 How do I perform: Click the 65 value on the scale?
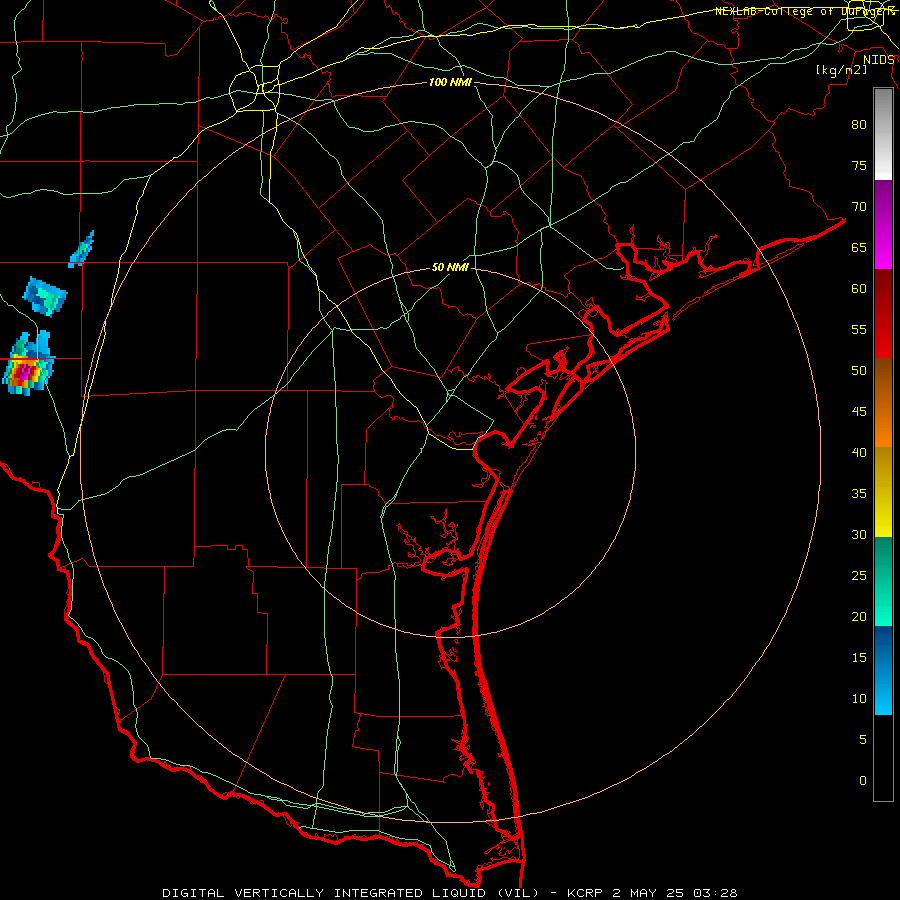[859, 247]
